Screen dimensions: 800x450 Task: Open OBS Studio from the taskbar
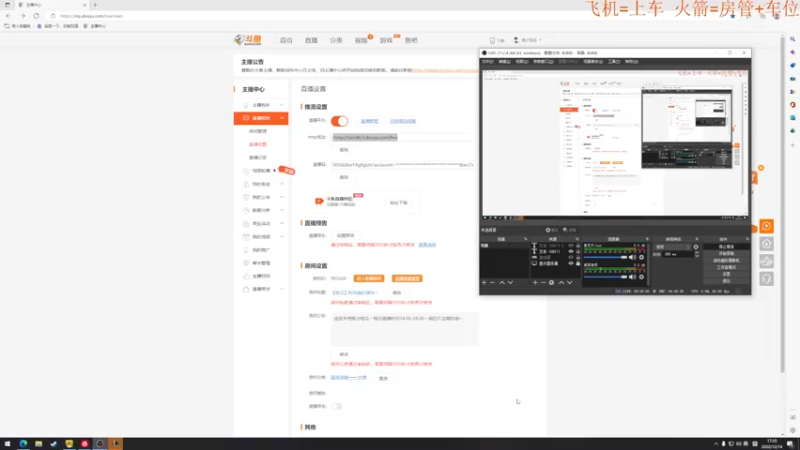[x=100, y=444]
